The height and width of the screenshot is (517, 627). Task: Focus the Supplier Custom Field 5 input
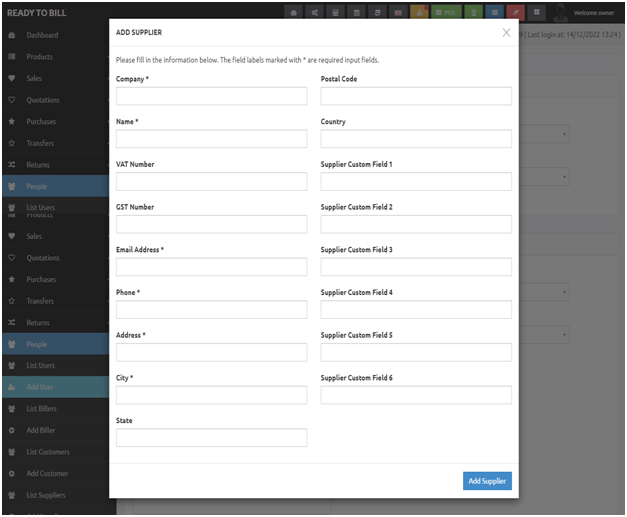click(416, 352)
